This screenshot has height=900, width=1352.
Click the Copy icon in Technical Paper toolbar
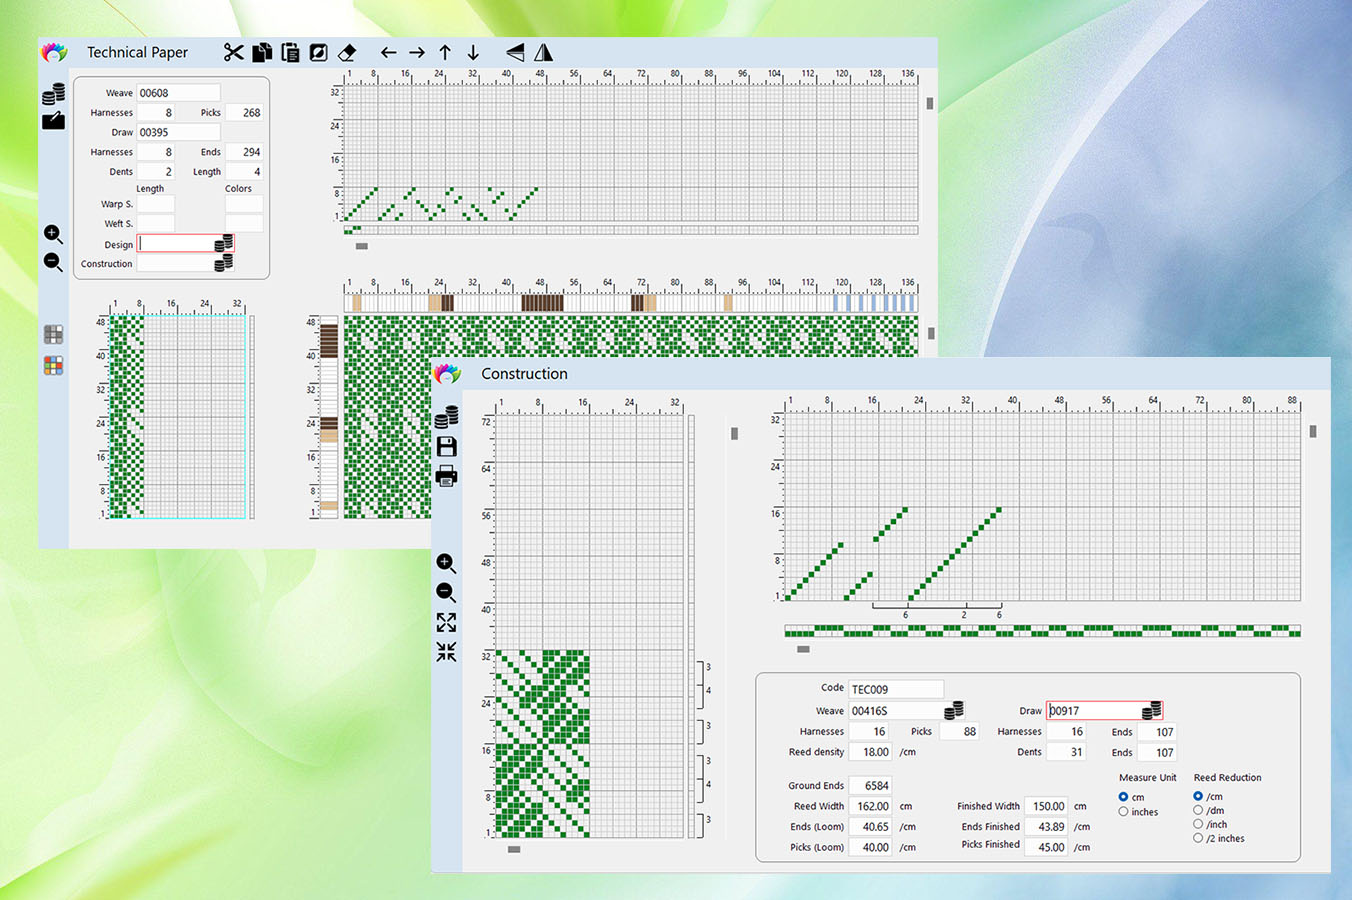[262, 53]
